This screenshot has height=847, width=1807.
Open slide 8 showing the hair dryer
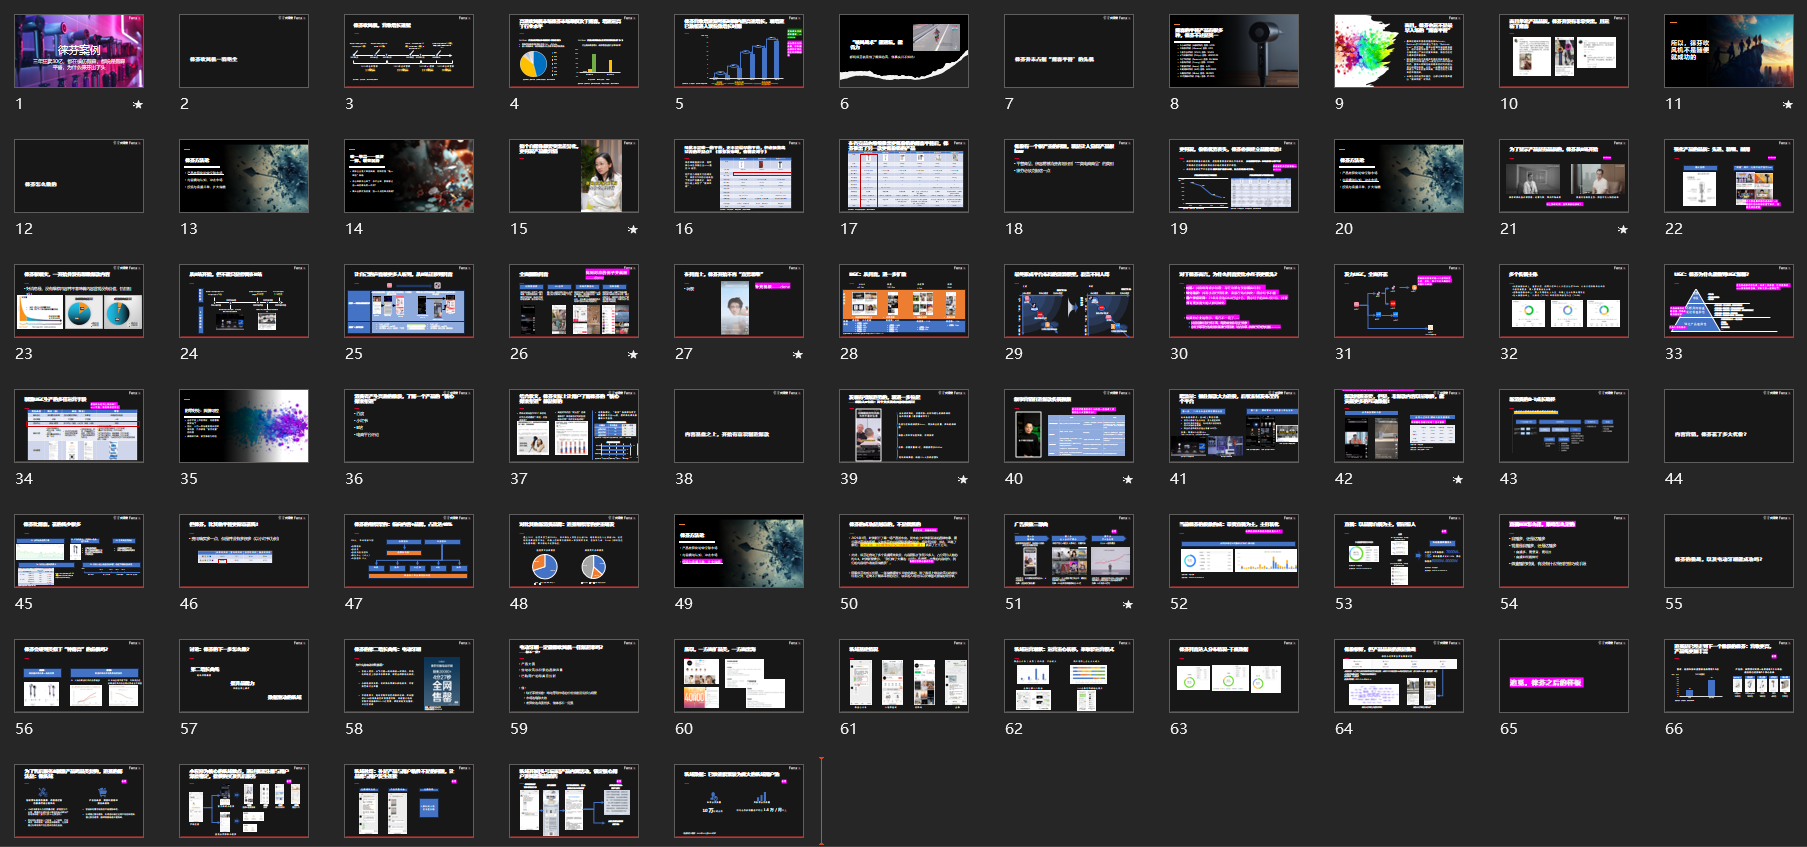click(1234, 51)
